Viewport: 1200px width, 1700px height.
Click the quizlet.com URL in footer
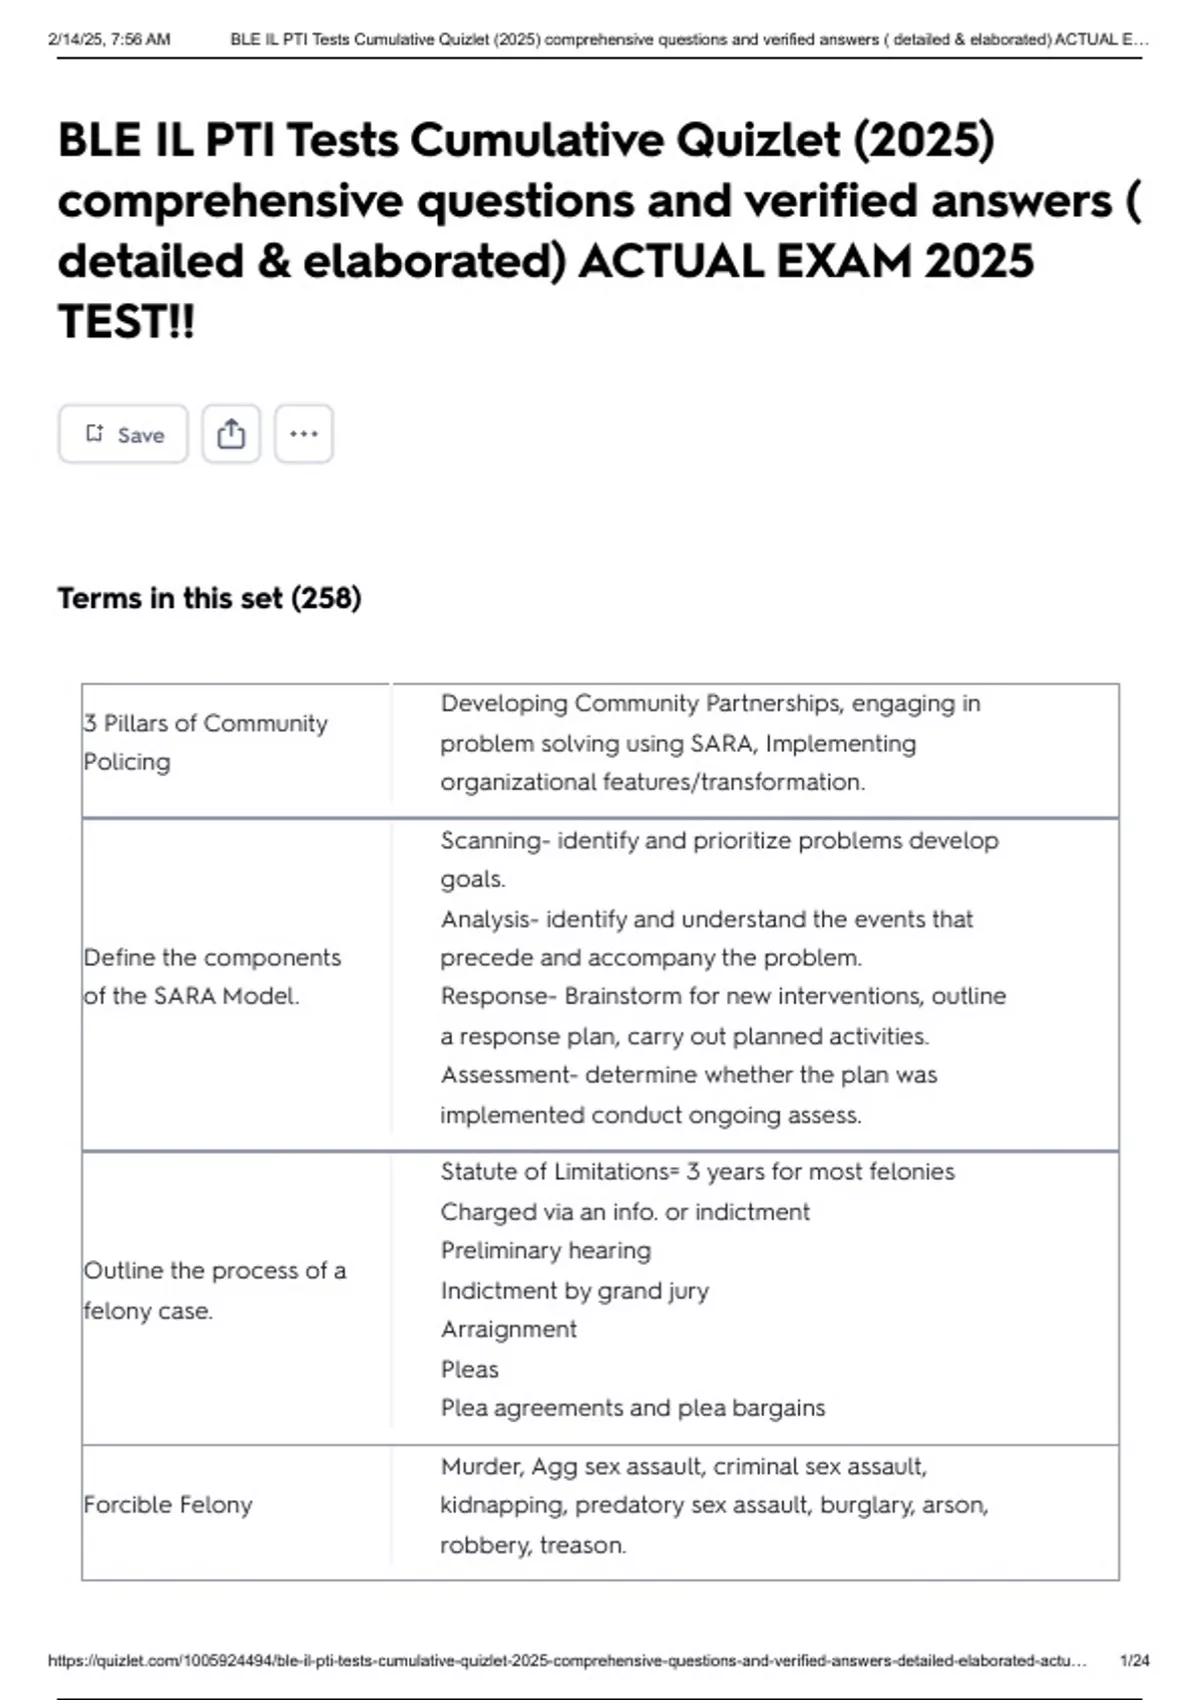(x=567, y=1661)
